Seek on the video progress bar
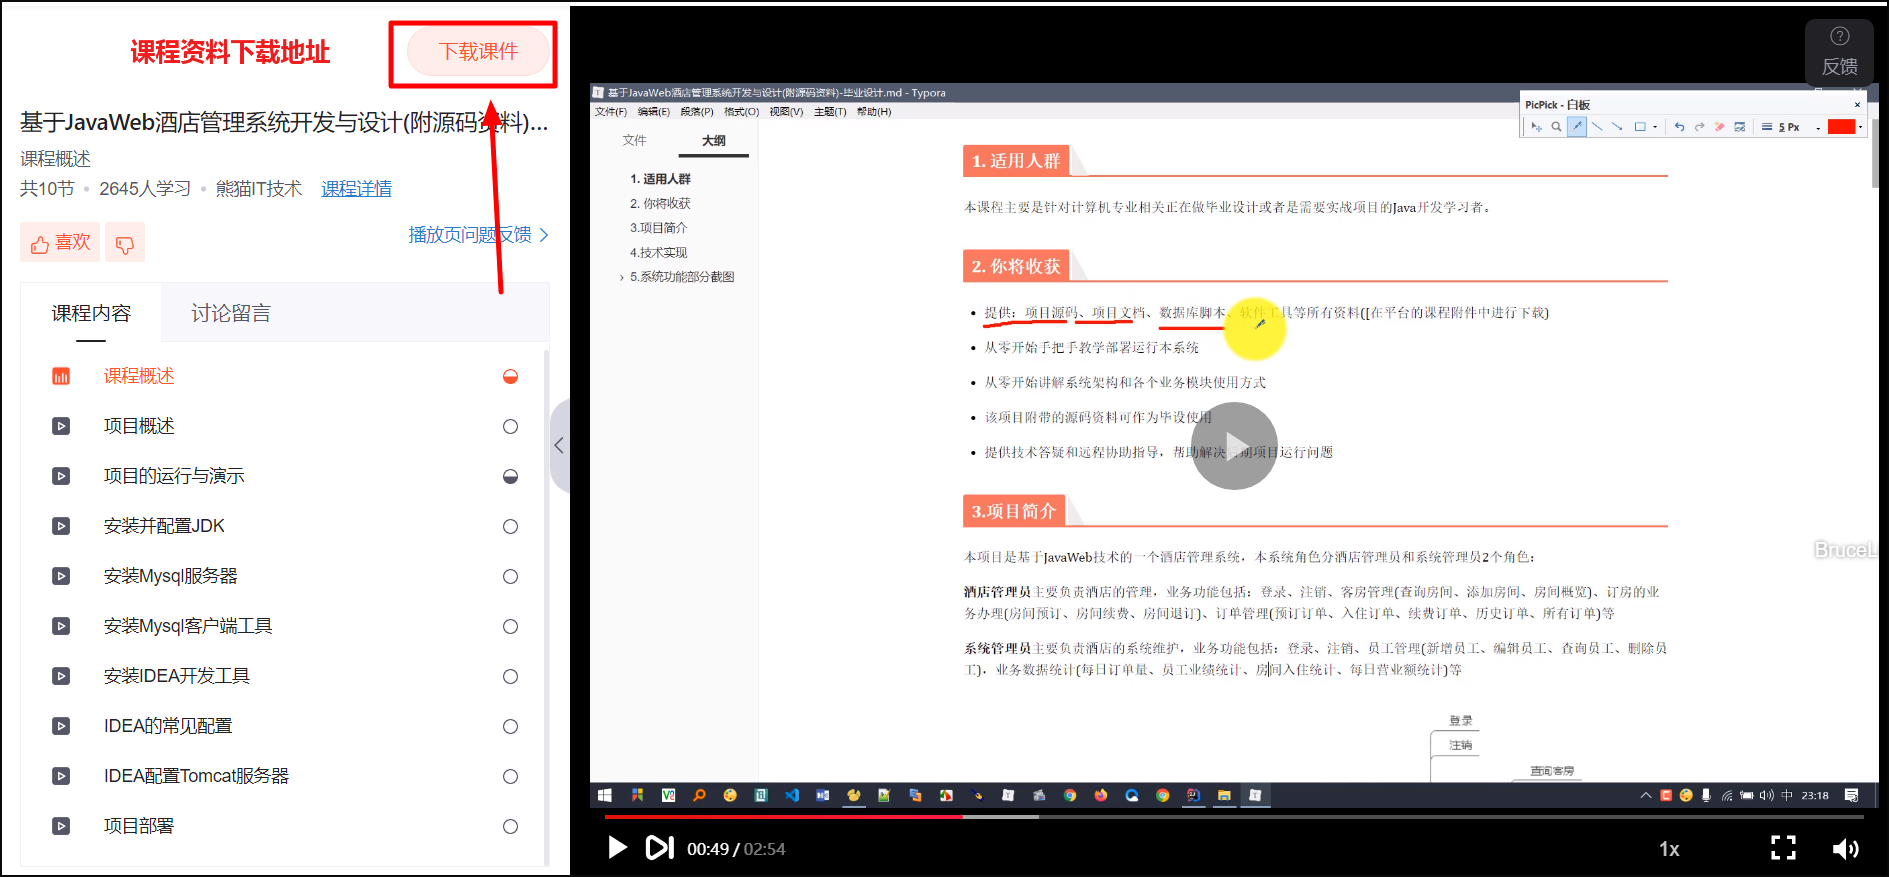Screen dimensions: 1889x877 pos(1234,817)
